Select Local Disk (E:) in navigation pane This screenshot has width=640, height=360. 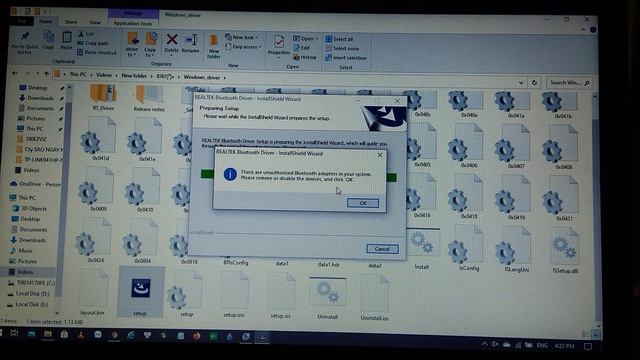[28, 304]
